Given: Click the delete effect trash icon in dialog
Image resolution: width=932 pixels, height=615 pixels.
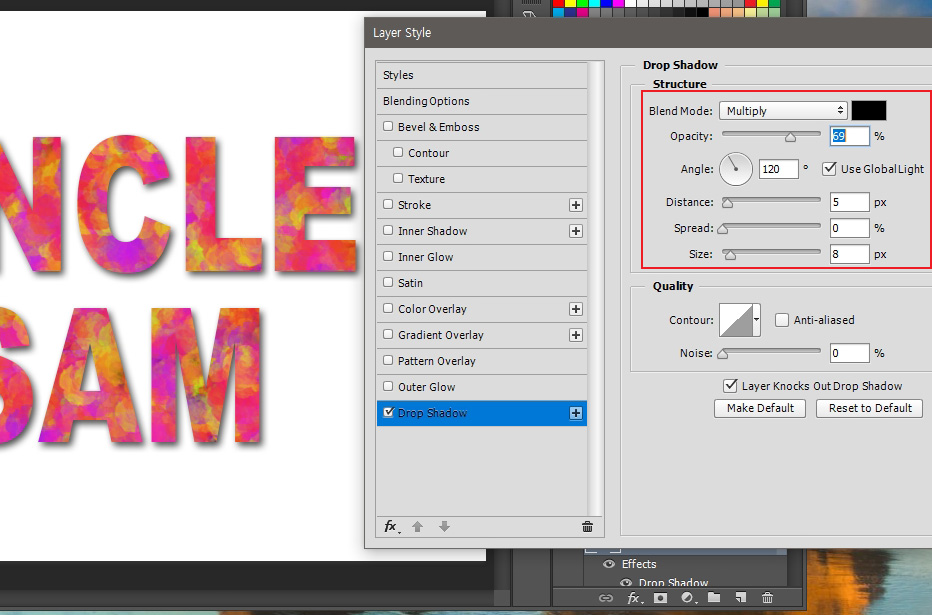Looking at the screenshot, I should 587,526.
